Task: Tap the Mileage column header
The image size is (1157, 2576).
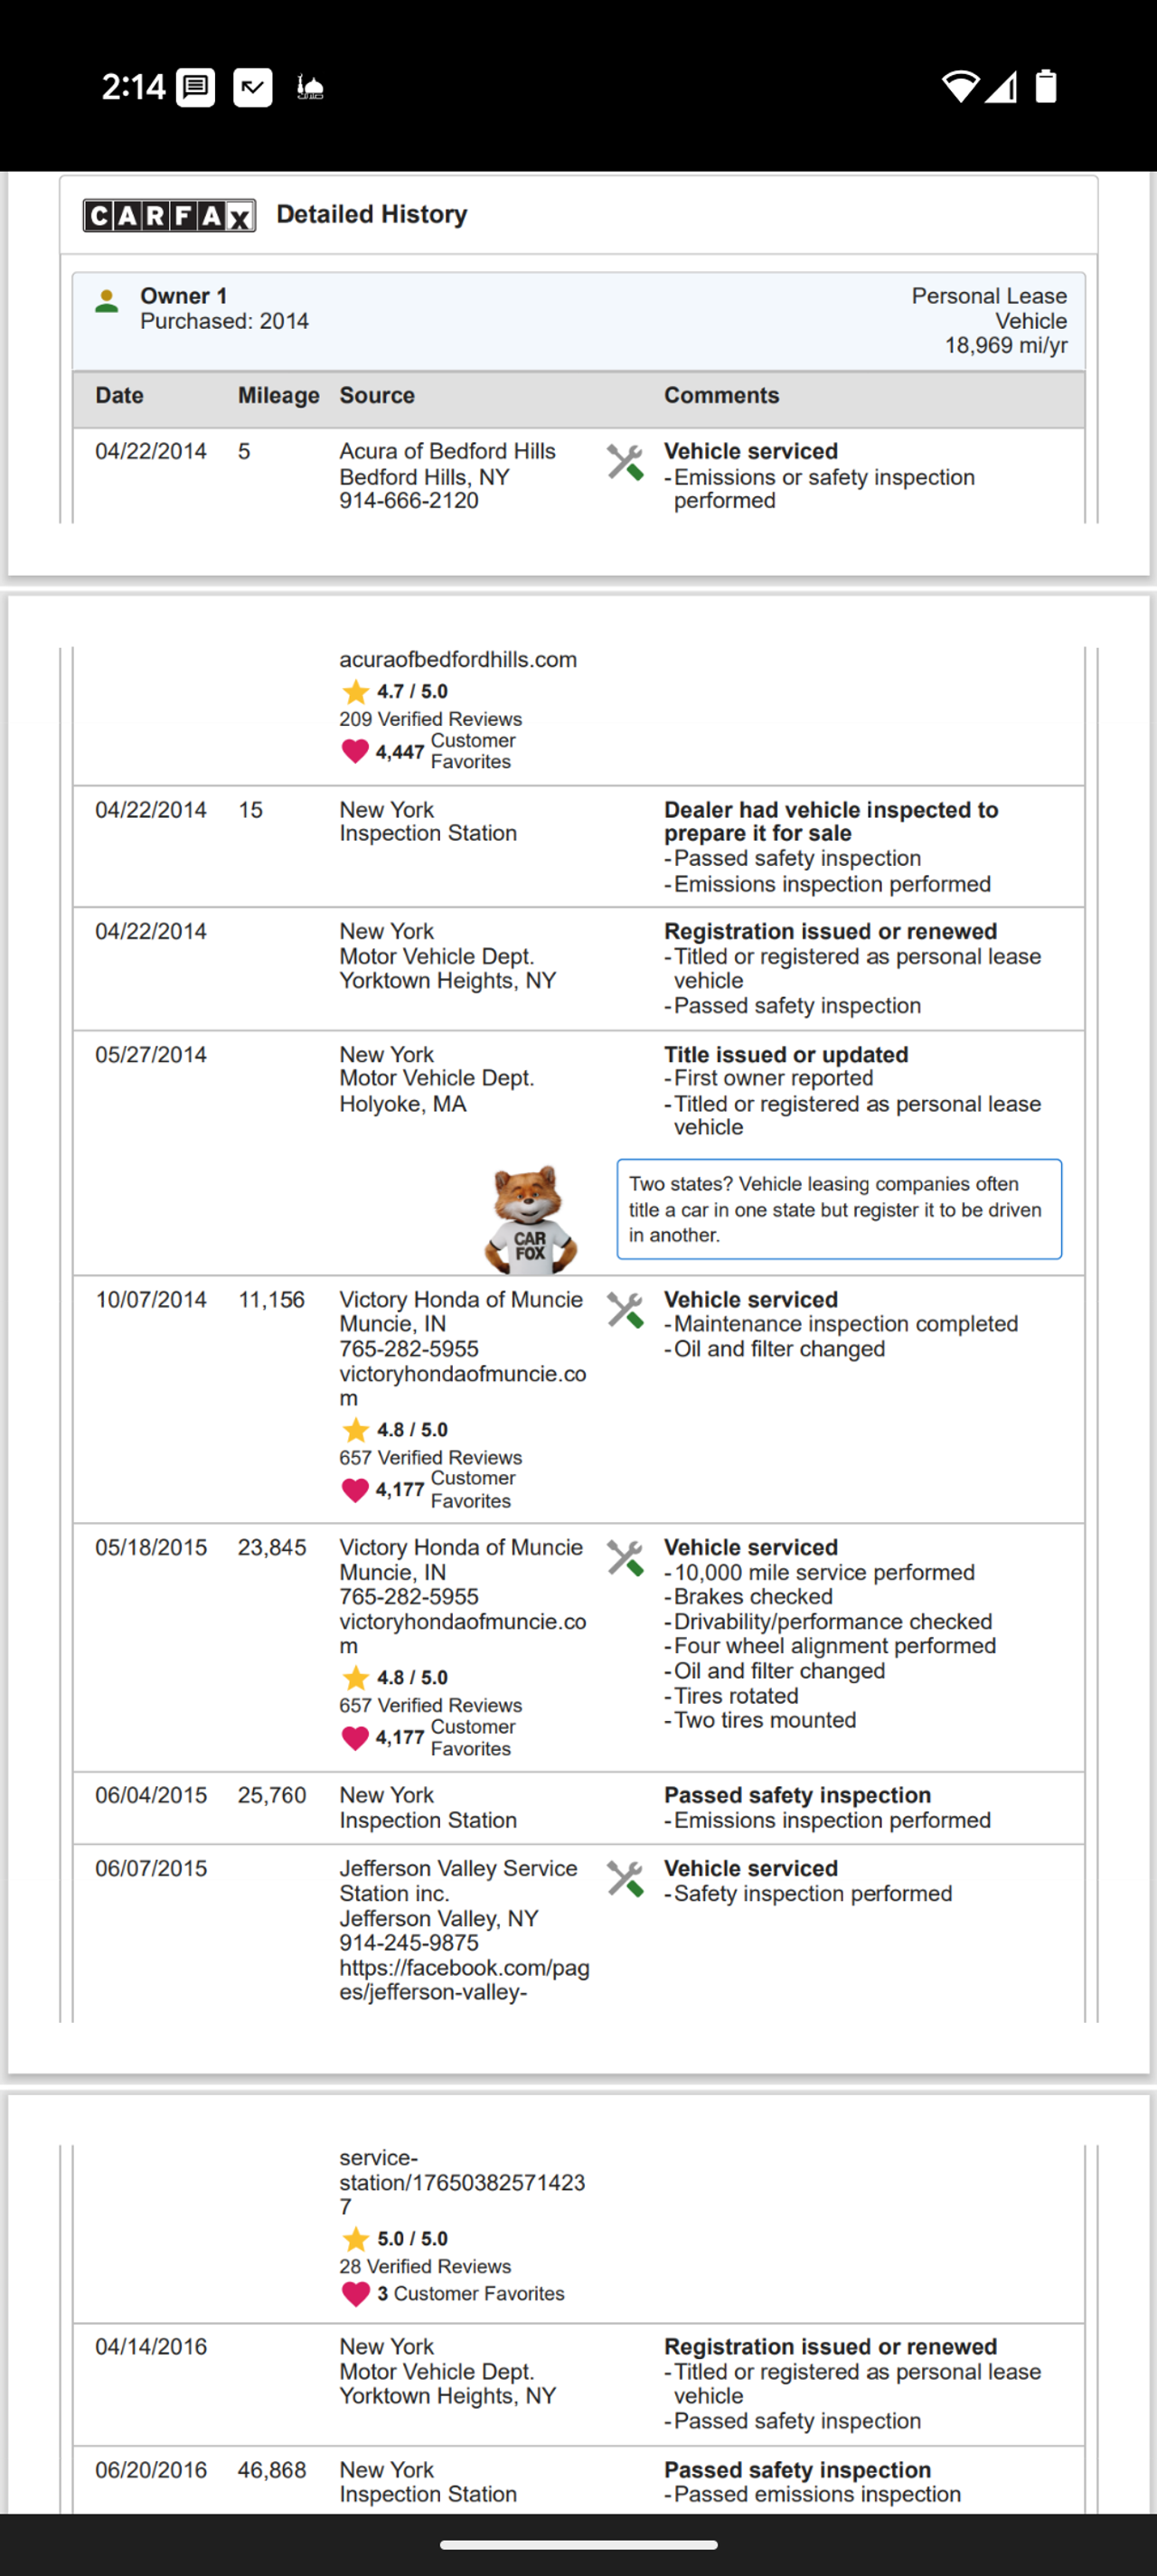Action: tap(278, 396)
